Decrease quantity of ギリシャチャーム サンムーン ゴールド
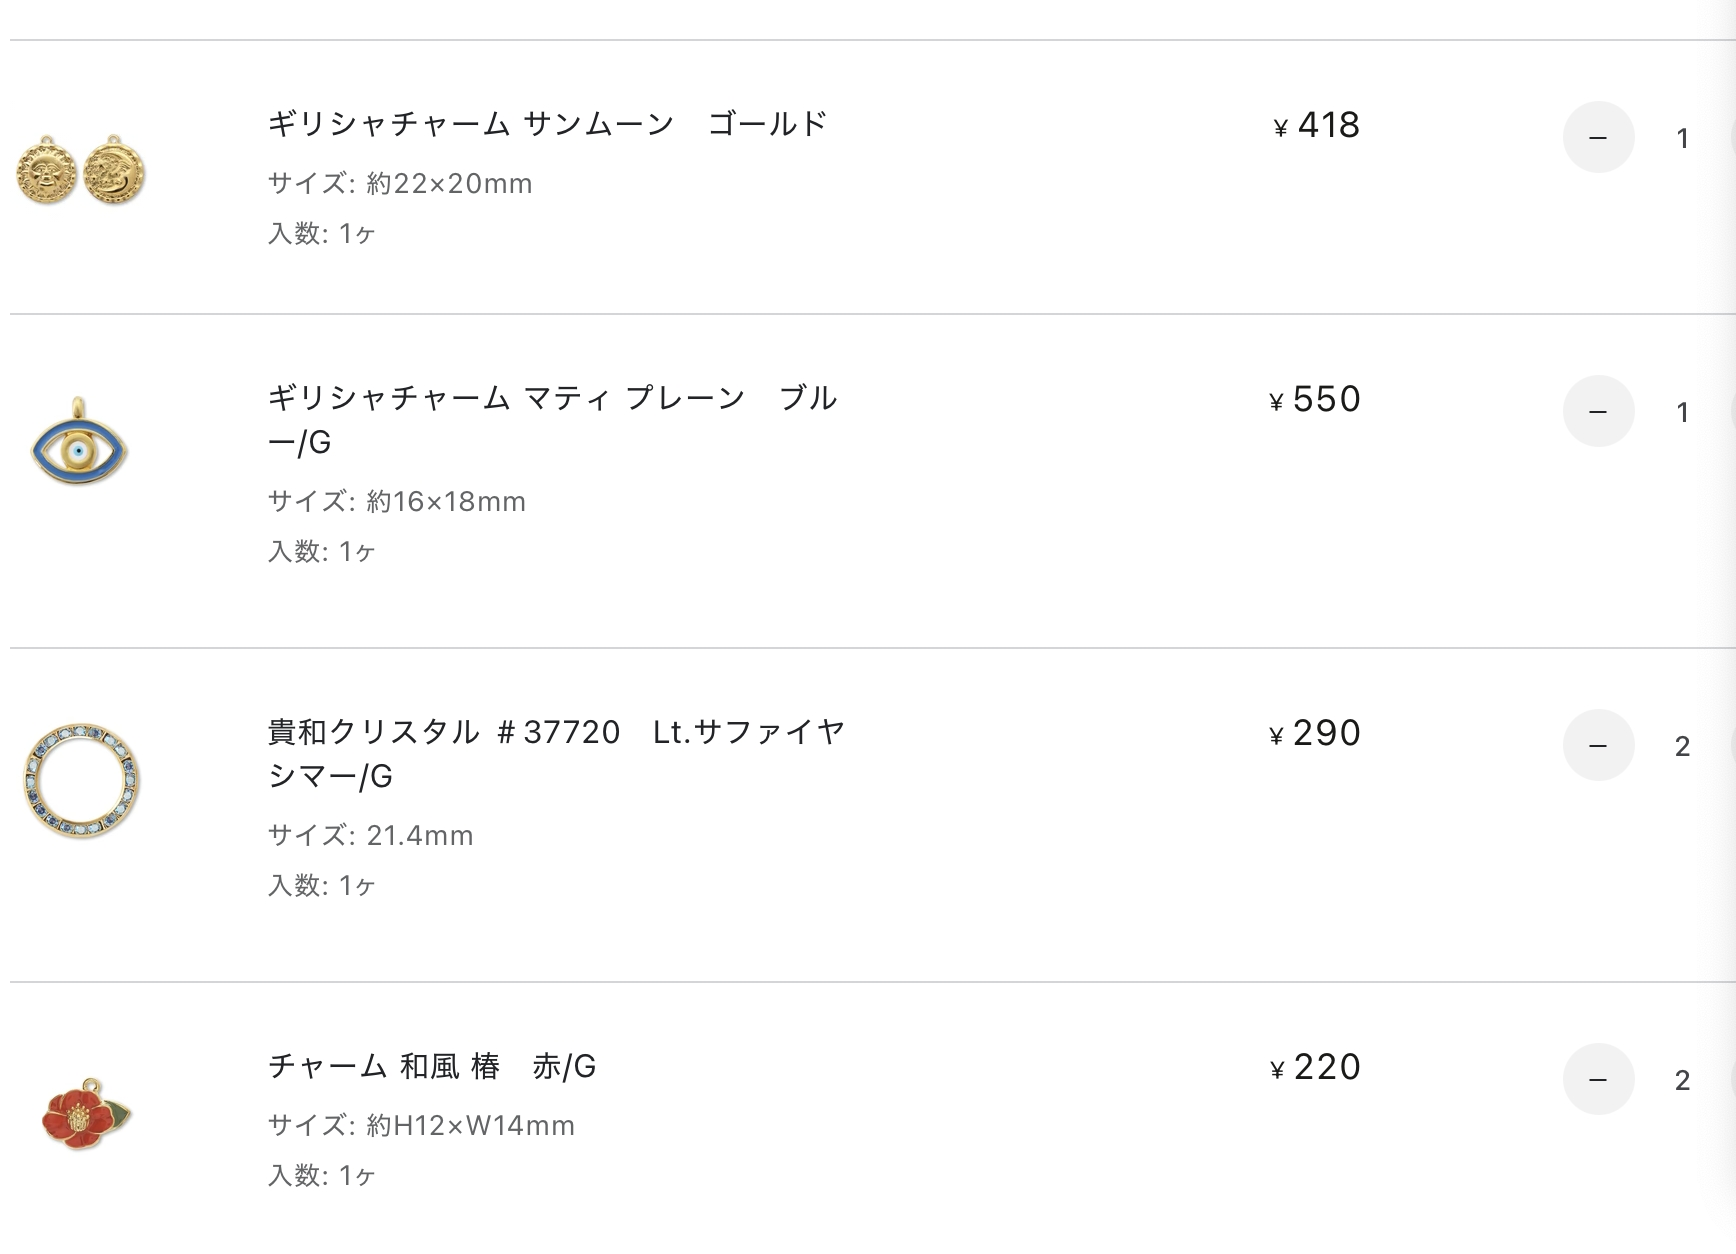Image resolution: width=1736 pixels, height=1254 pixels. pyautogui.click(x=1598, y=137)
